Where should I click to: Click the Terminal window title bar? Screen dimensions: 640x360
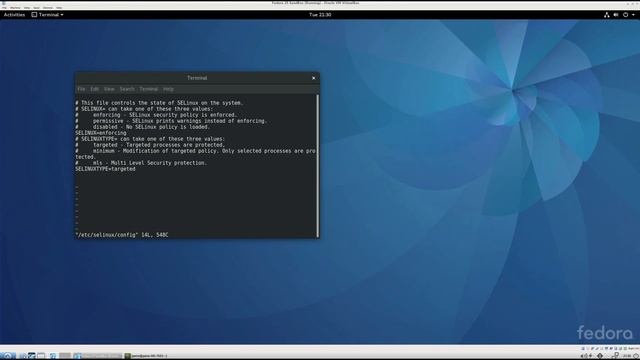(x=197, y=78)
